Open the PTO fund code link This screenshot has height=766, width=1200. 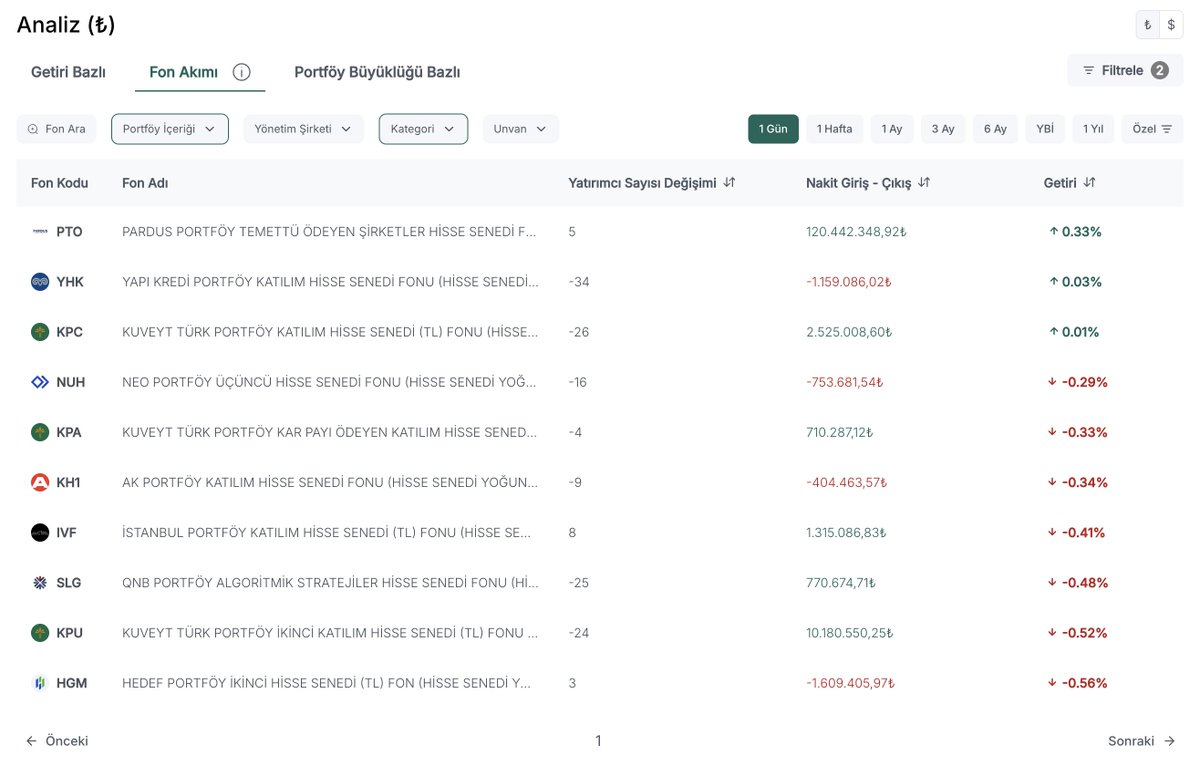click(x=70, y=232)
